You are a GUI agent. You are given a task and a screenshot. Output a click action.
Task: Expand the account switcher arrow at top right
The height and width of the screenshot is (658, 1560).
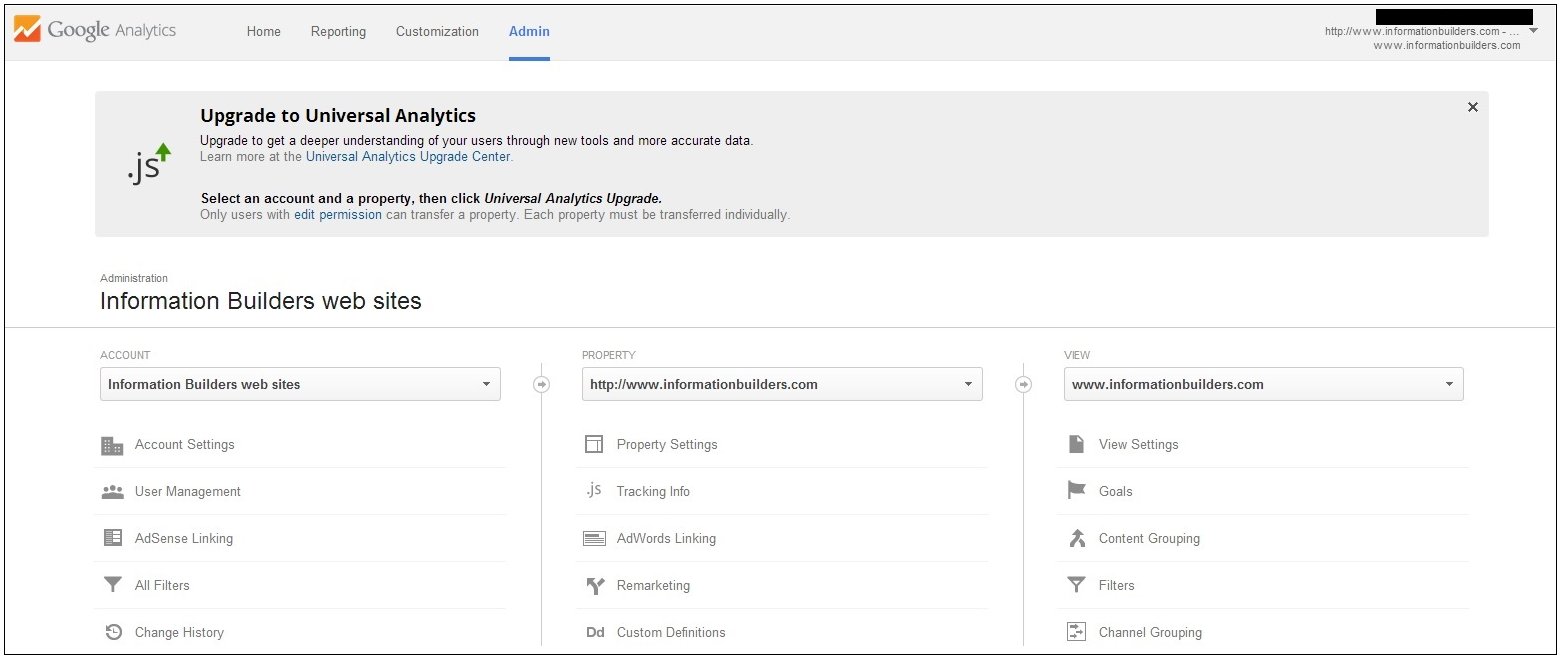pyautogui.click(x=1534, y=31)
